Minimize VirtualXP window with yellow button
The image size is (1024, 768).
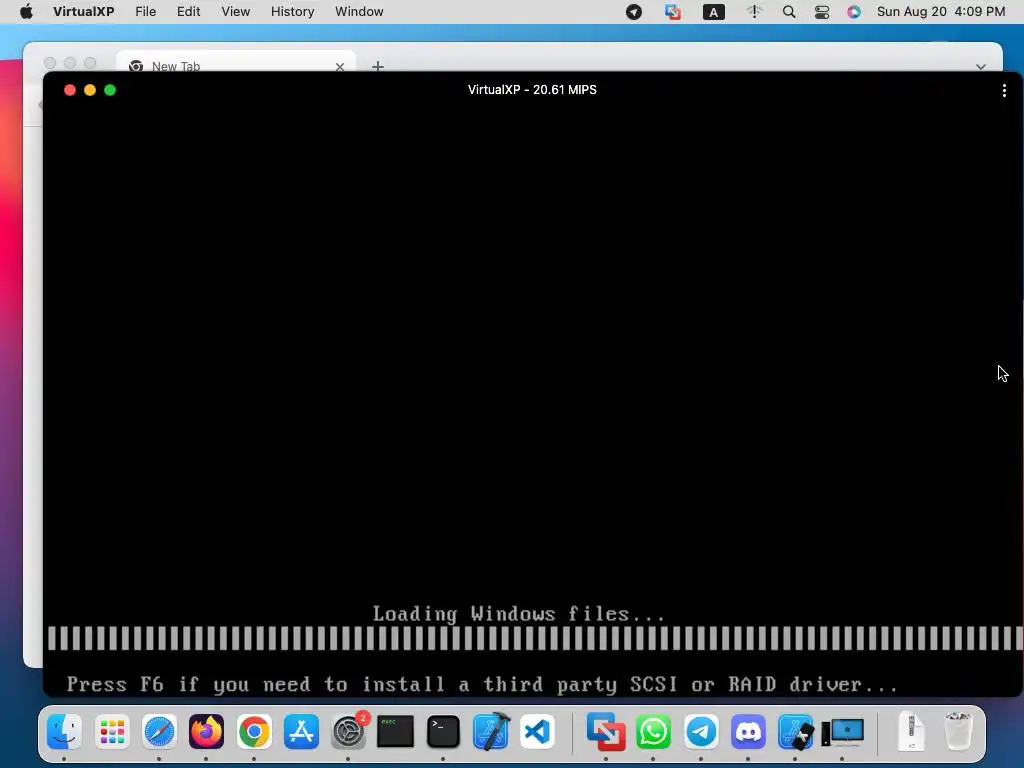point(90,90)
